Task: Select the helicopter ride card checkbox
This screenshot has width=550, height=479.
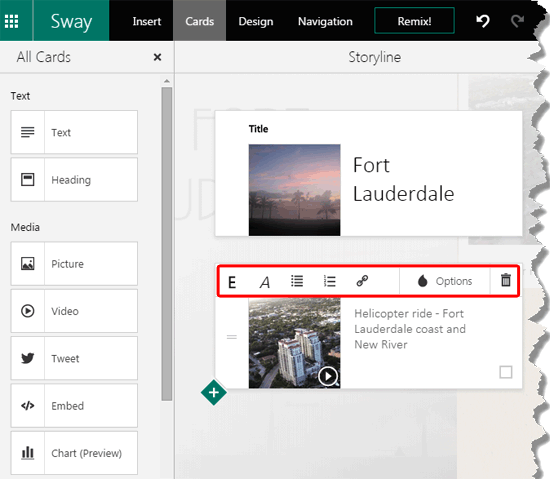Action: (505, 372)
